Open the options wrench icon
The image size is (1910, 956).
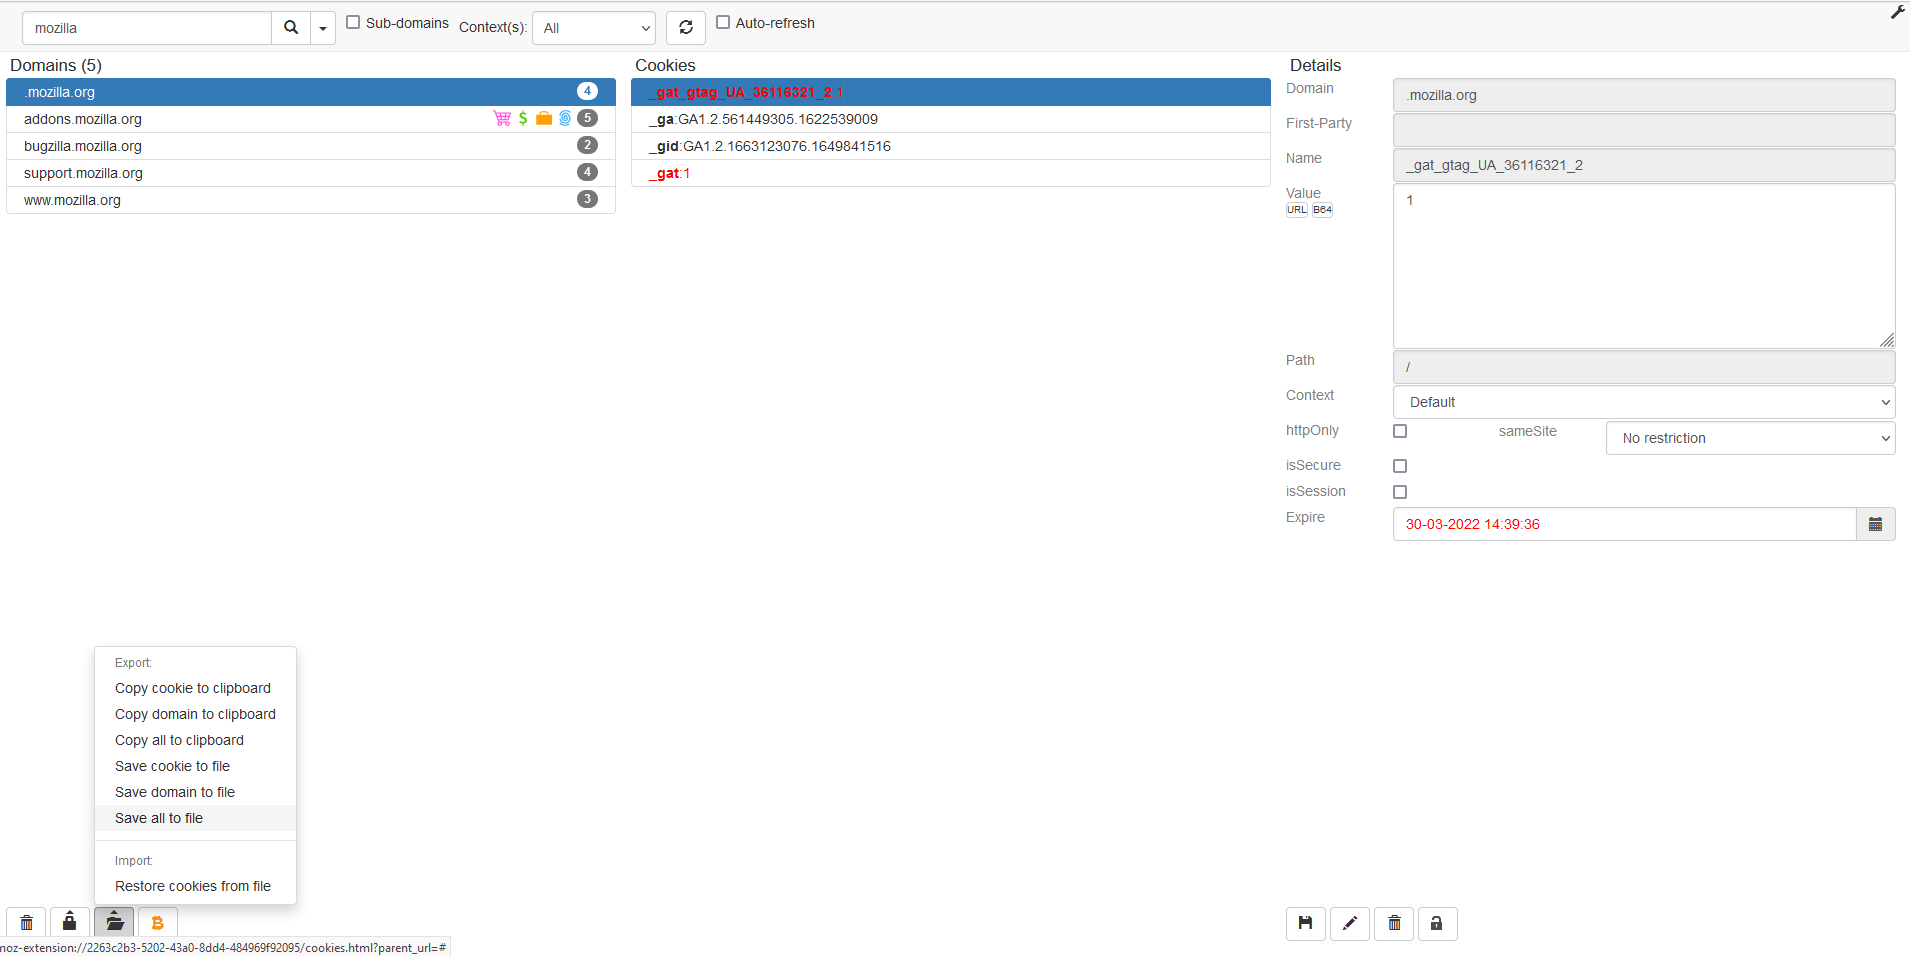coord(1897,12)
